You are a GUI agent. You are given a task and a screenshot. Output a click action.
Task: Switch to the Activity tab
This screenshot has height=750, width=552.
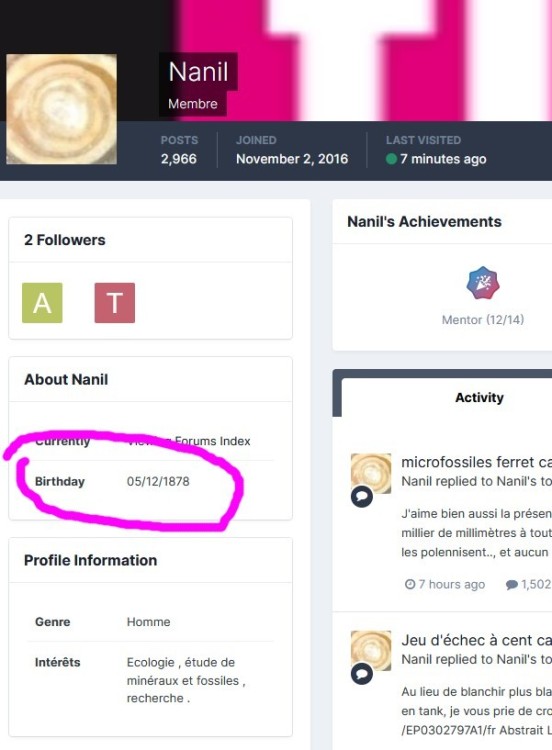(479, 397)
